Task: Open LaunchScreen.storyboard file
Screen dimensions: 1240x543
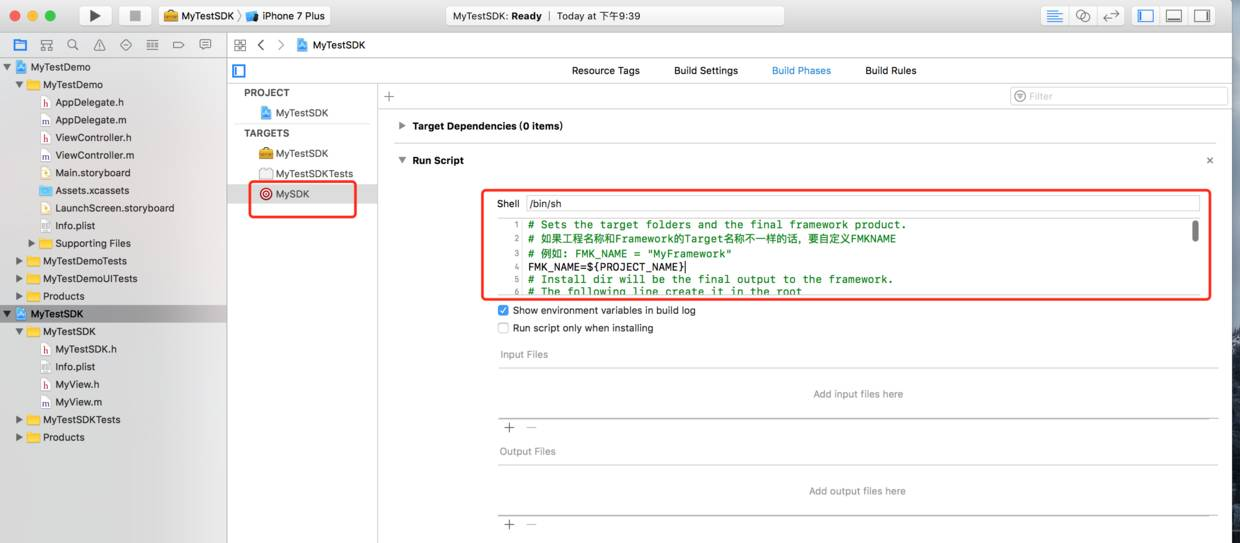Action: point(114,208)
